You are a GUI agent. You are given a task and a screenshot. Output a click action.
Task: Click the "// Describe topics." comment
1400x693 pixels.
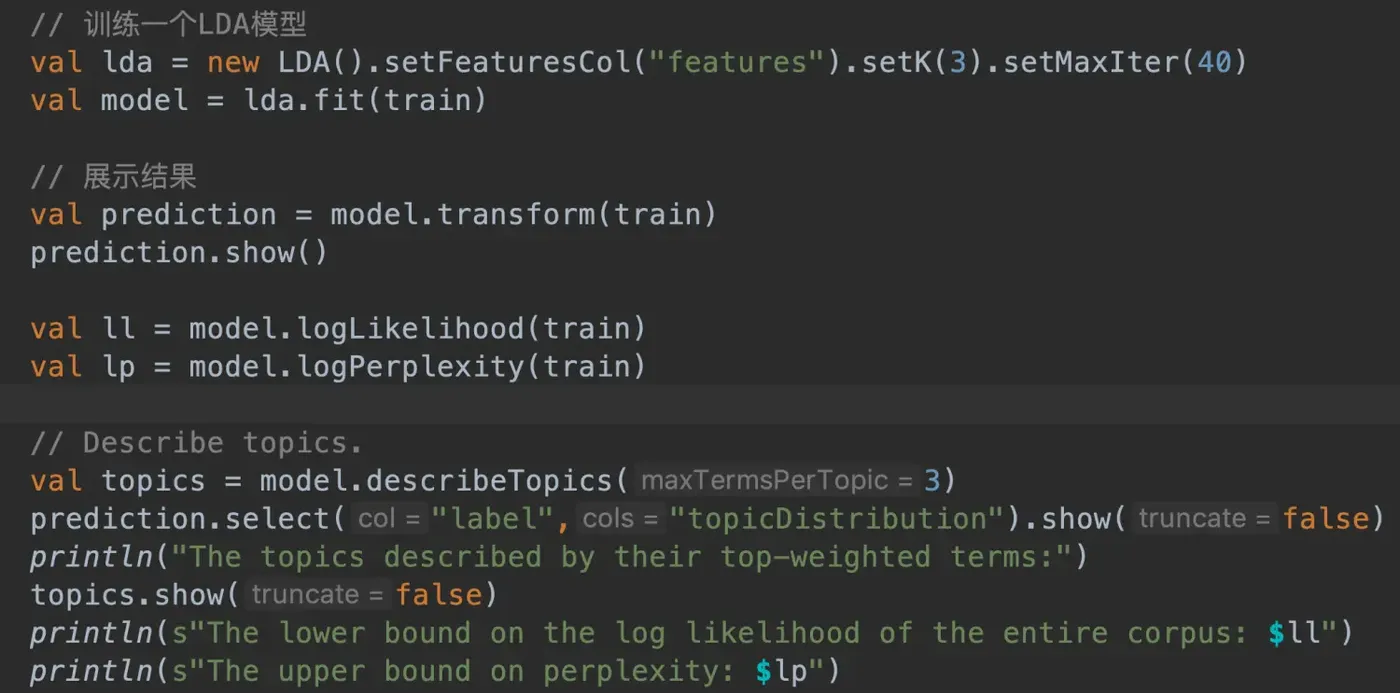pyautogui.click(x=196, y=442)
